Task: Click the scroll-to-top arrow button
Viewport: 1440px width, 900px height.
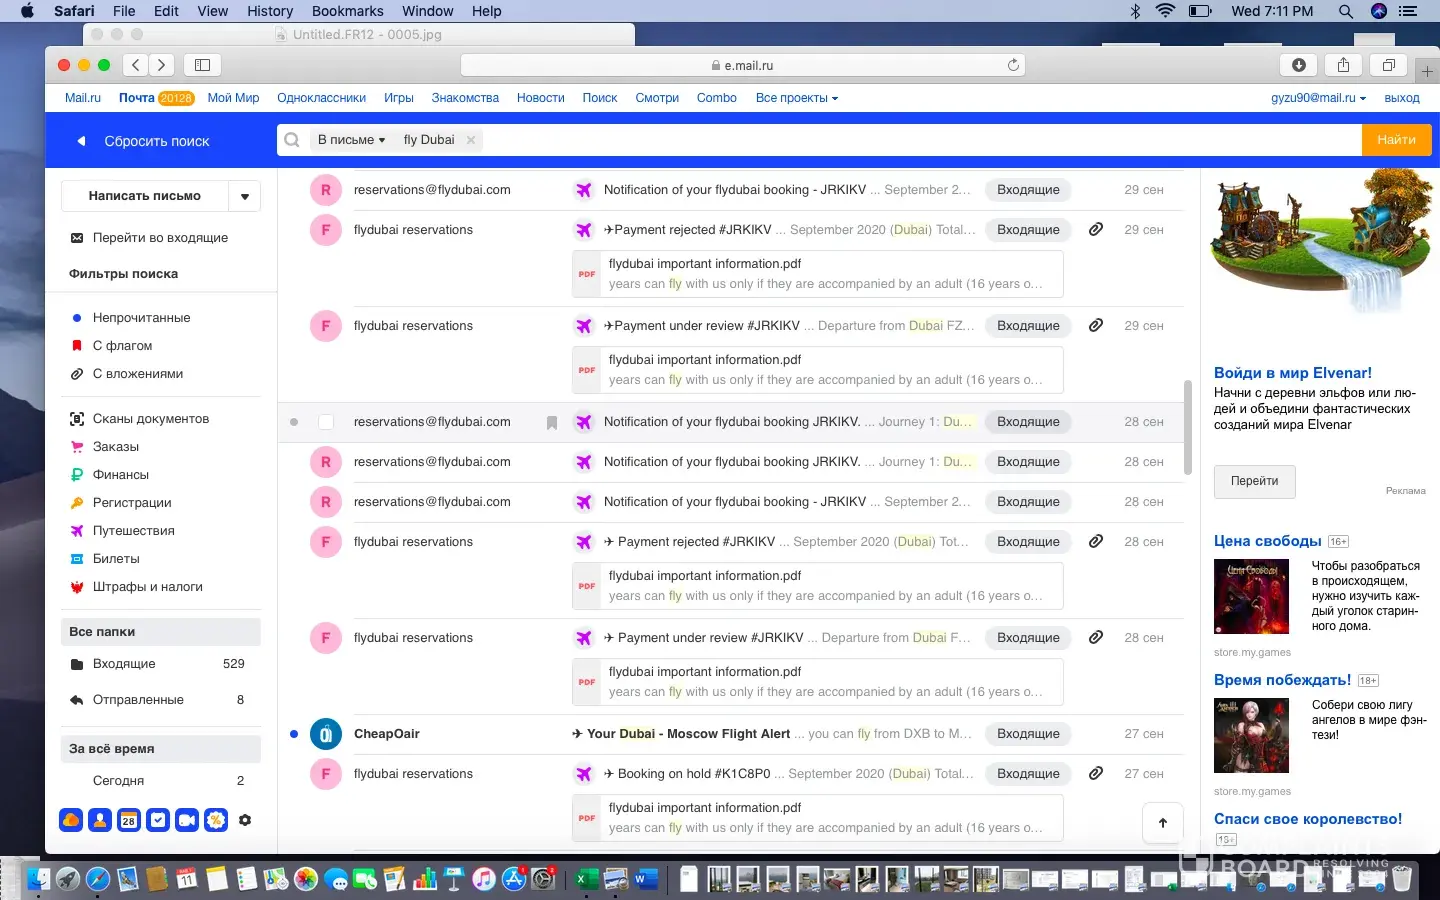Action: 1162,823
